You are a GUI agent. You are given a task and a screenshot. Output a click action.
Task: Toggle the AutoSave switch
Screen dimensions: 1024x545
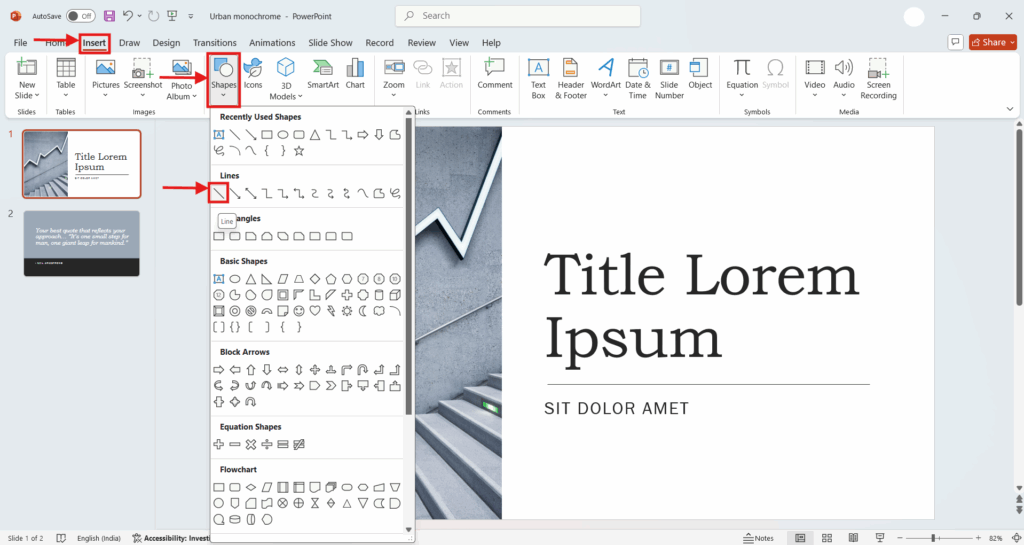pos(80,16)
